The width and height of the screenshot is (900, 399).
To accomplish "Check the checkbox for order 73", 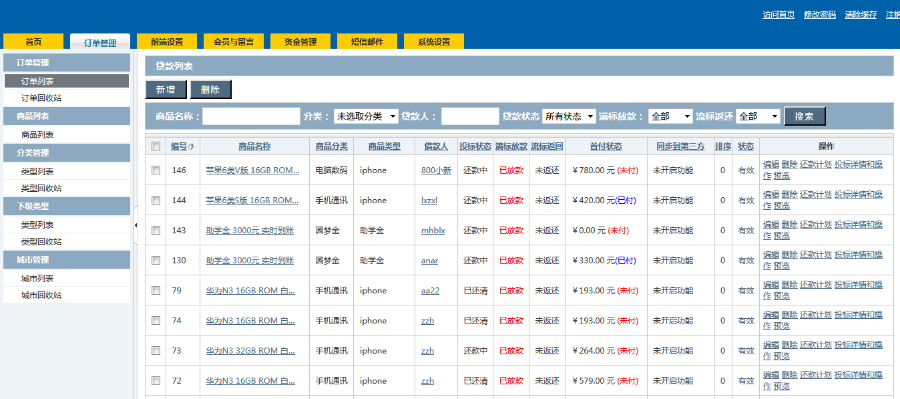I will click(156, 351).
